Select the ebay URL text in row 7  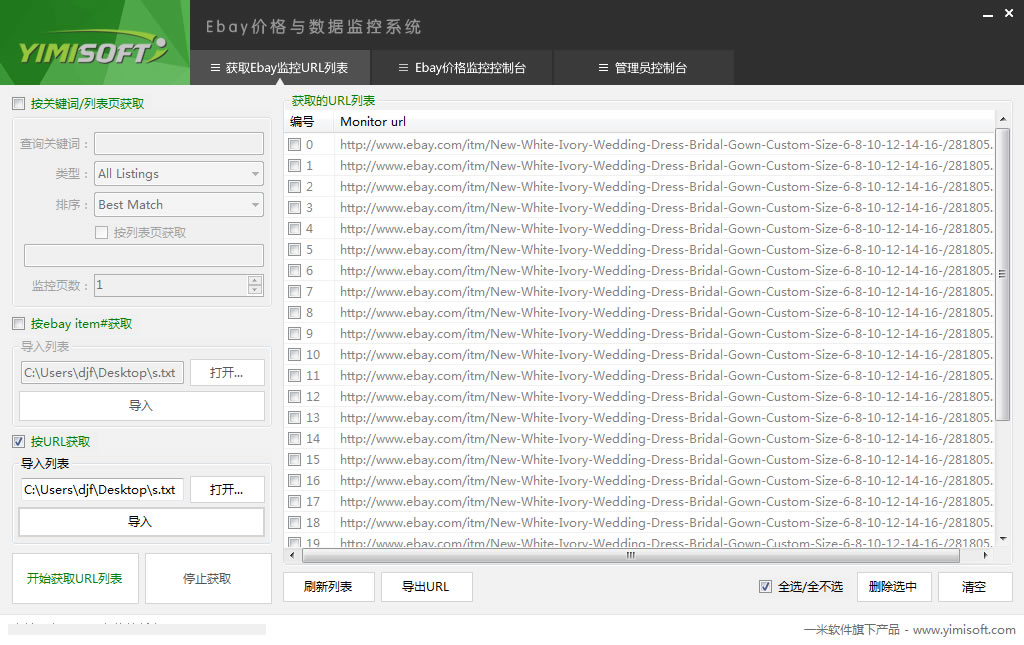click(666, 292)
